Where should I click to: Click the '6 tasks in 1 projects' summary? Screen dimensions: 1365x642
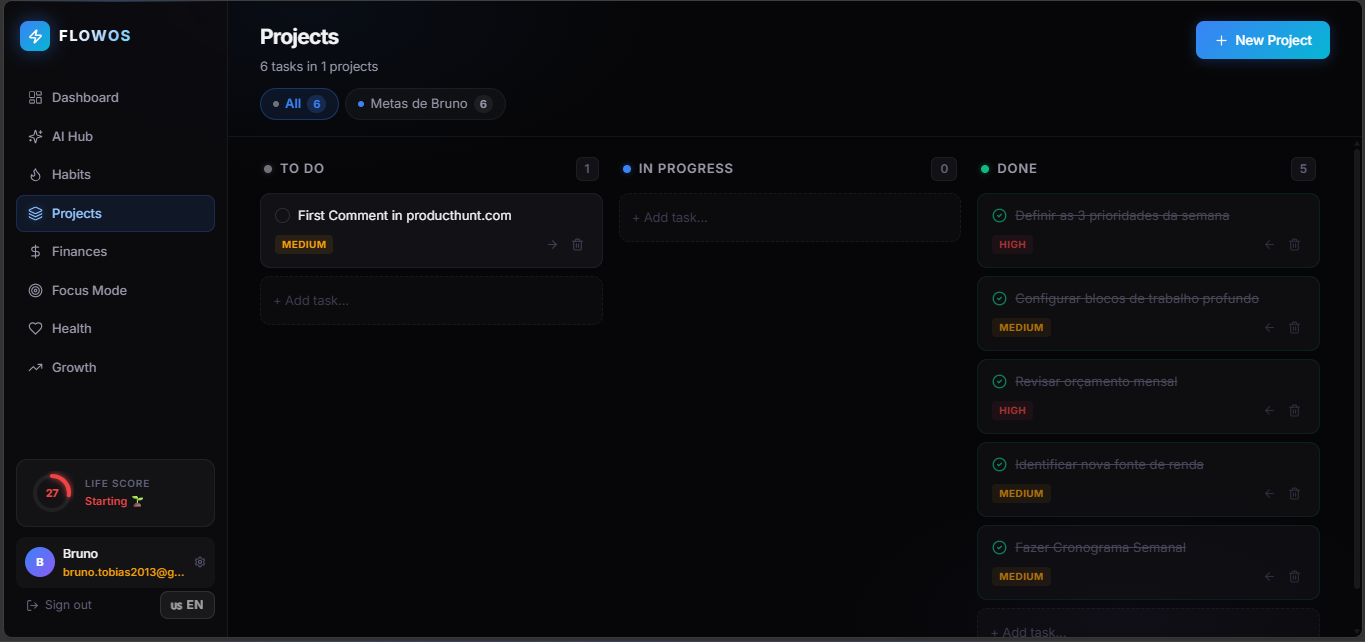(x=319, y=67)
